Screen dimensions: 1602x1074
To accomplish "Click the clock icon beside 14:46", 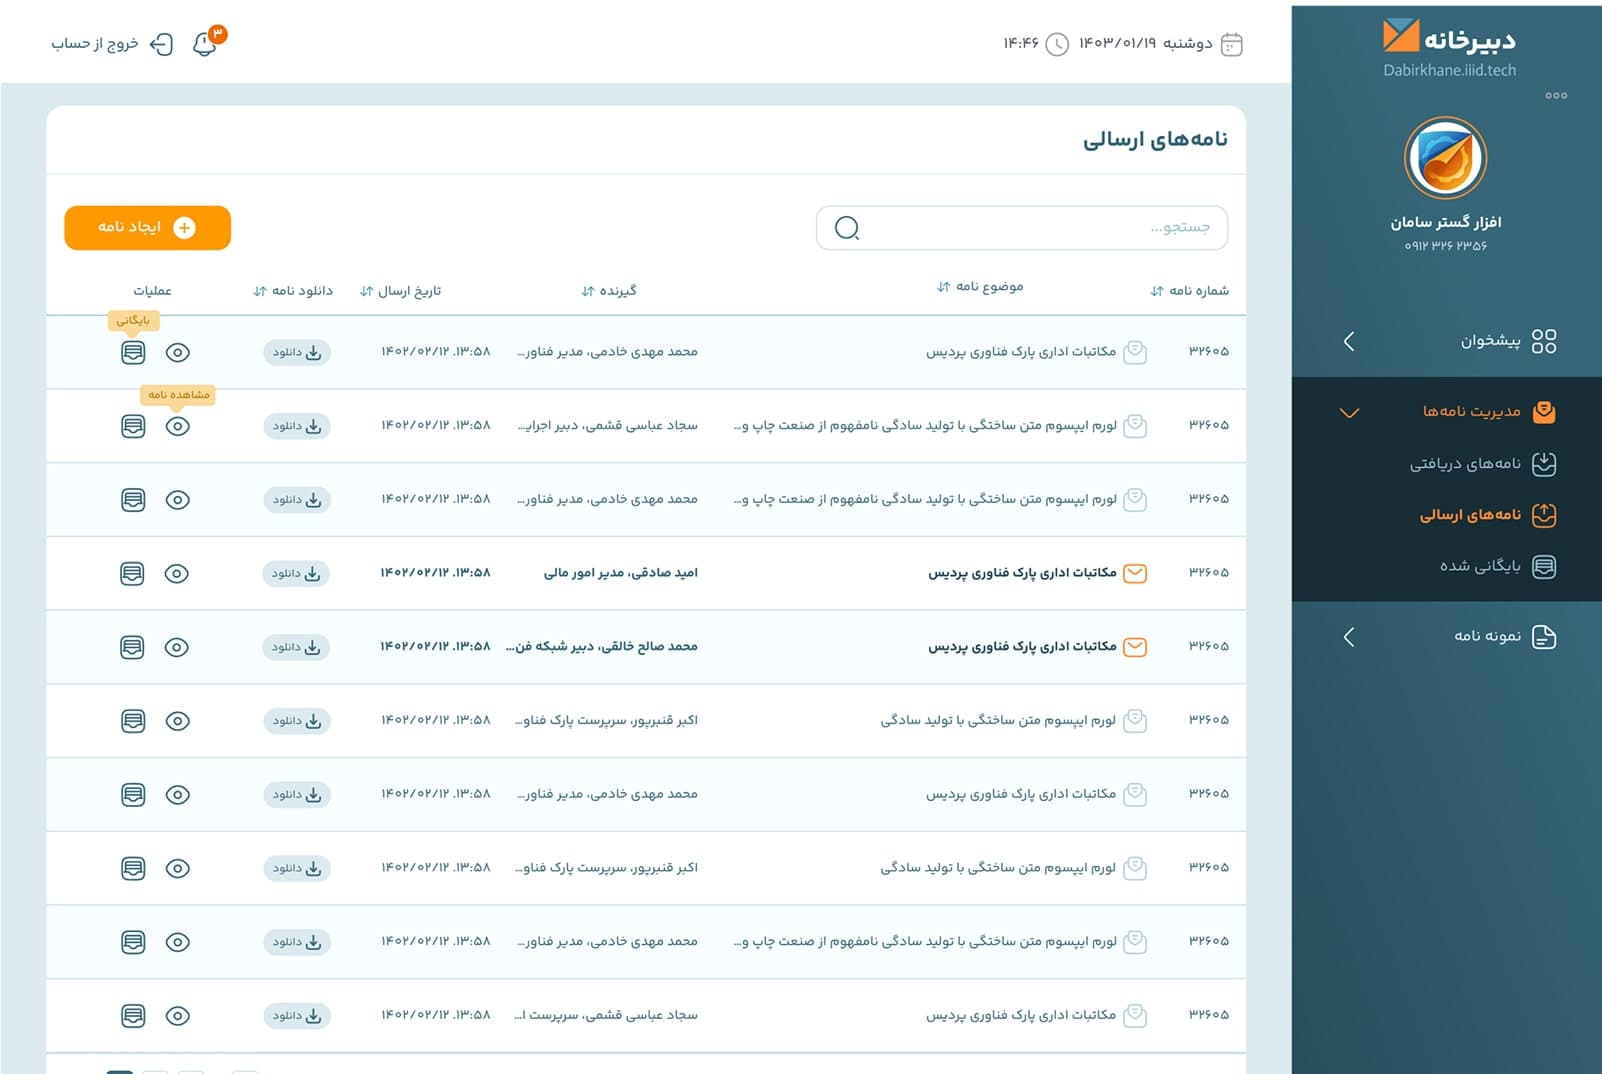I will click(x=1057, y=44).
